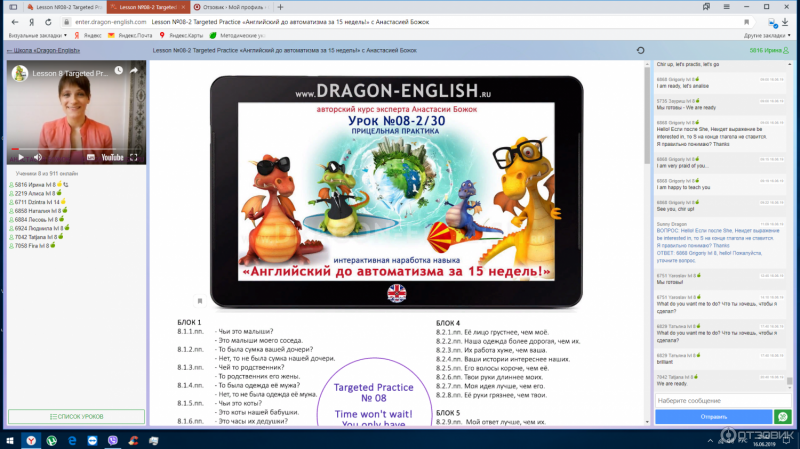Image resolution: width=800 pixels, height=449 pixels.
Task: Select student 2219 Алиса in list
Action: pyautogui.click(x=35, y=193)
